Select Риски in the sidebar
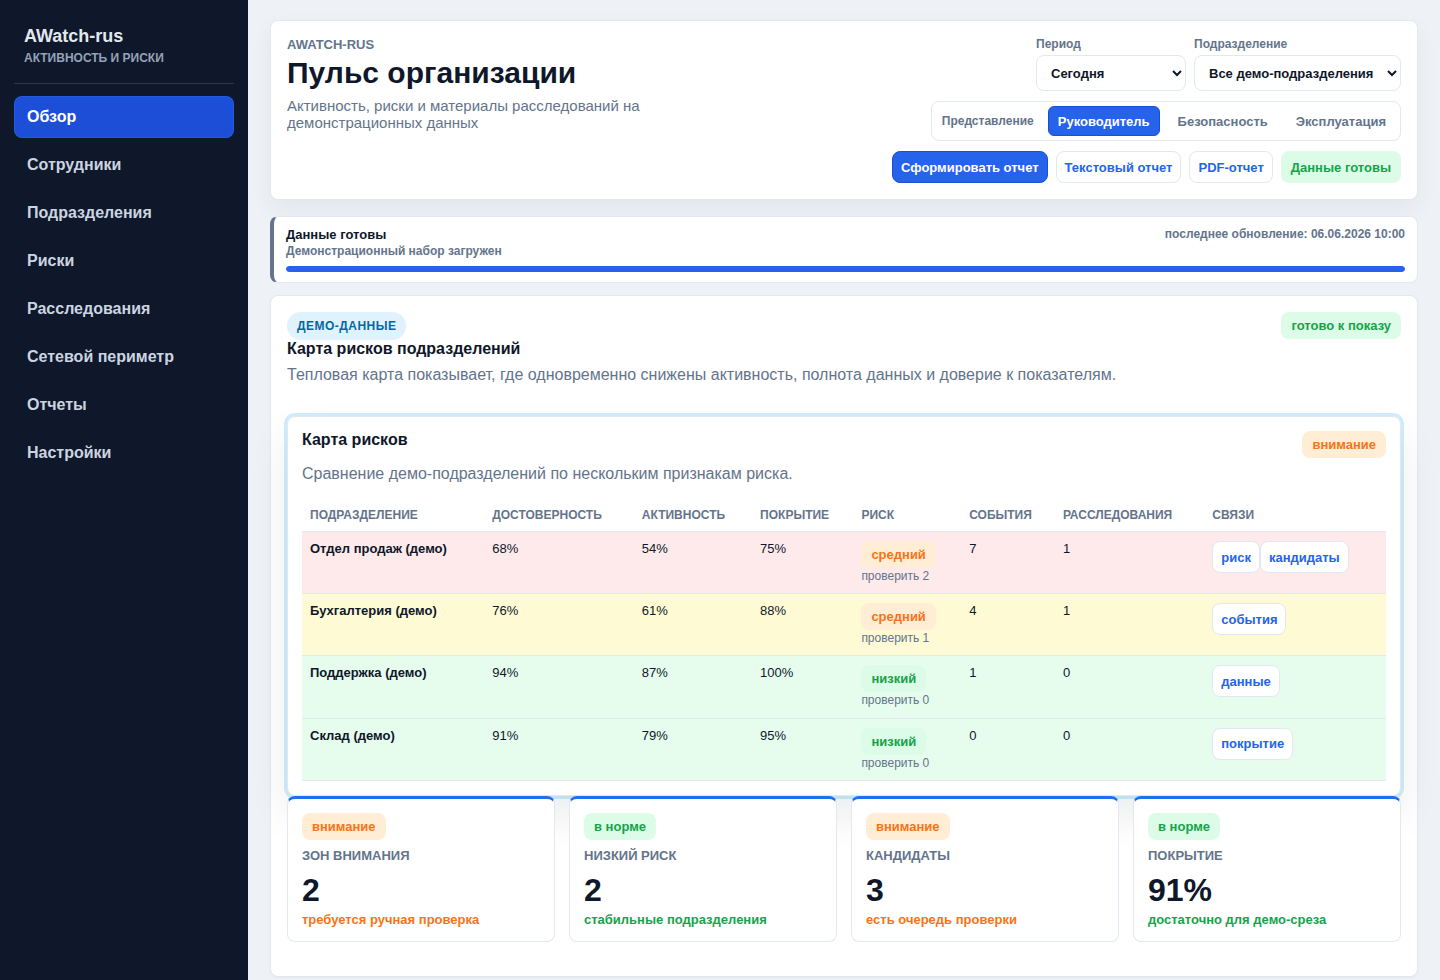 (x=124, y=261)
